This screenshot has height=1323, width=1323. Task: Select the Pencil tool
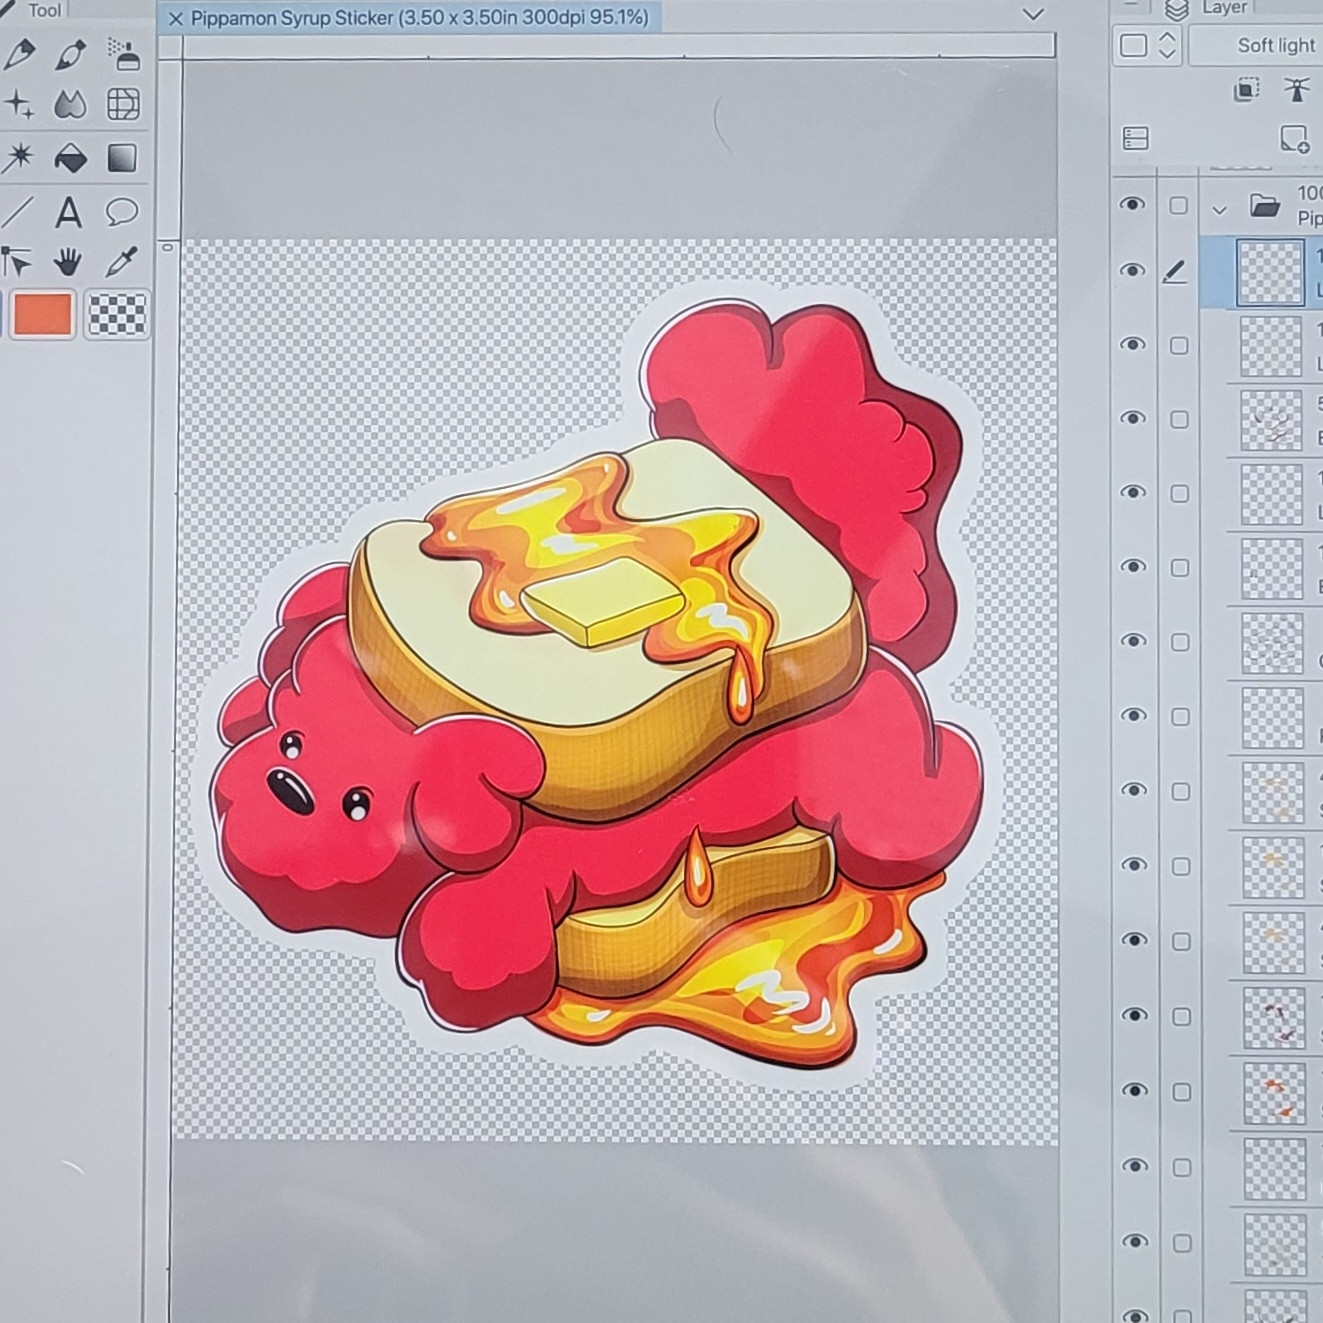coord(70,55)
